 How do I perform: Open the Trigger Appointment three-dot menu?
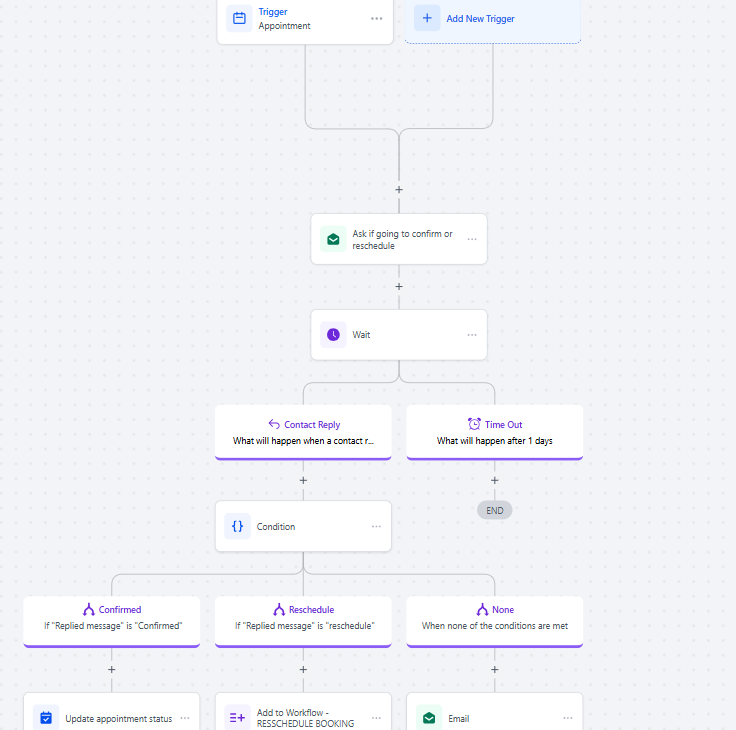click(x=376, y=19)
